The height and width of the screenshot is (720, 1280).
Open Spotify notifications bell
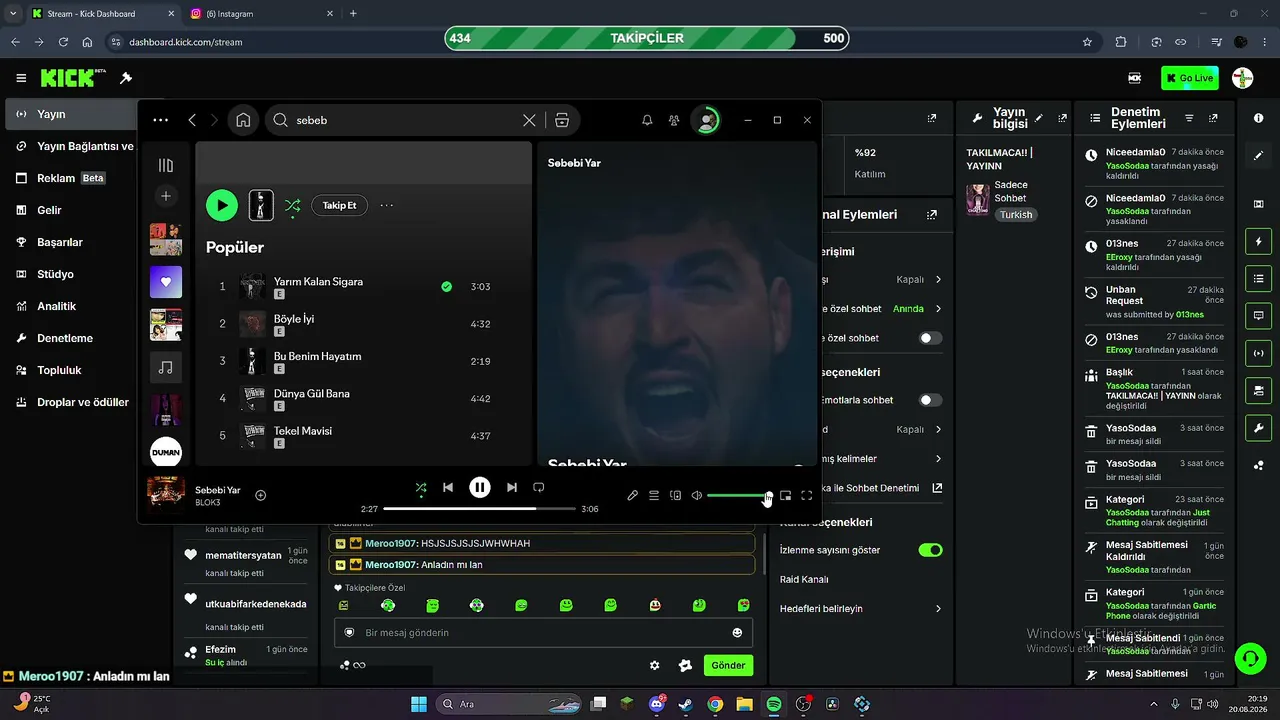[x=647, y=120]
